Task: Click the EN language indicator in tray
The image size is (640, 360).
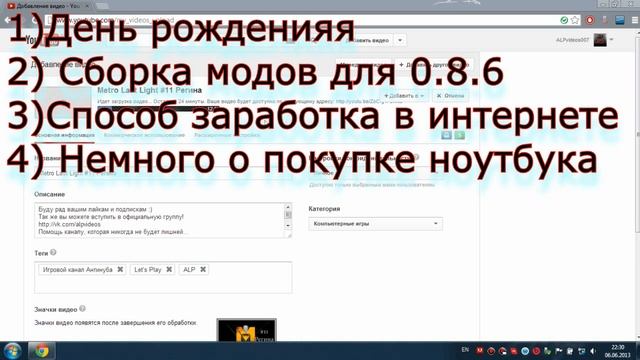Action: pos(465,350)
